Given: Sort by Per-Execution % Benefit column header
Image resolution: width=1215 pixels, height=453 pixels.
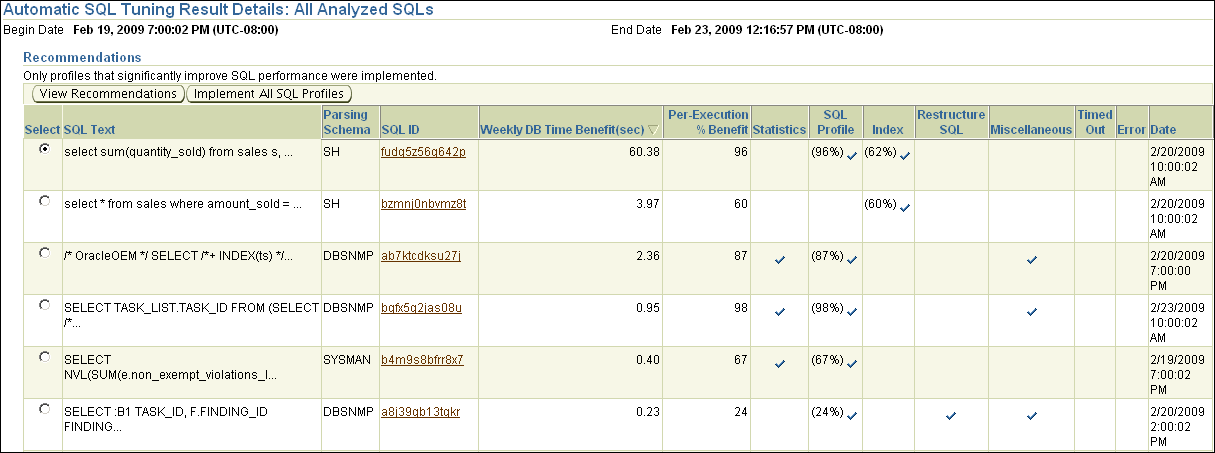Looking at the screenshot, I should pyautogui.click(x=707, y=122).
